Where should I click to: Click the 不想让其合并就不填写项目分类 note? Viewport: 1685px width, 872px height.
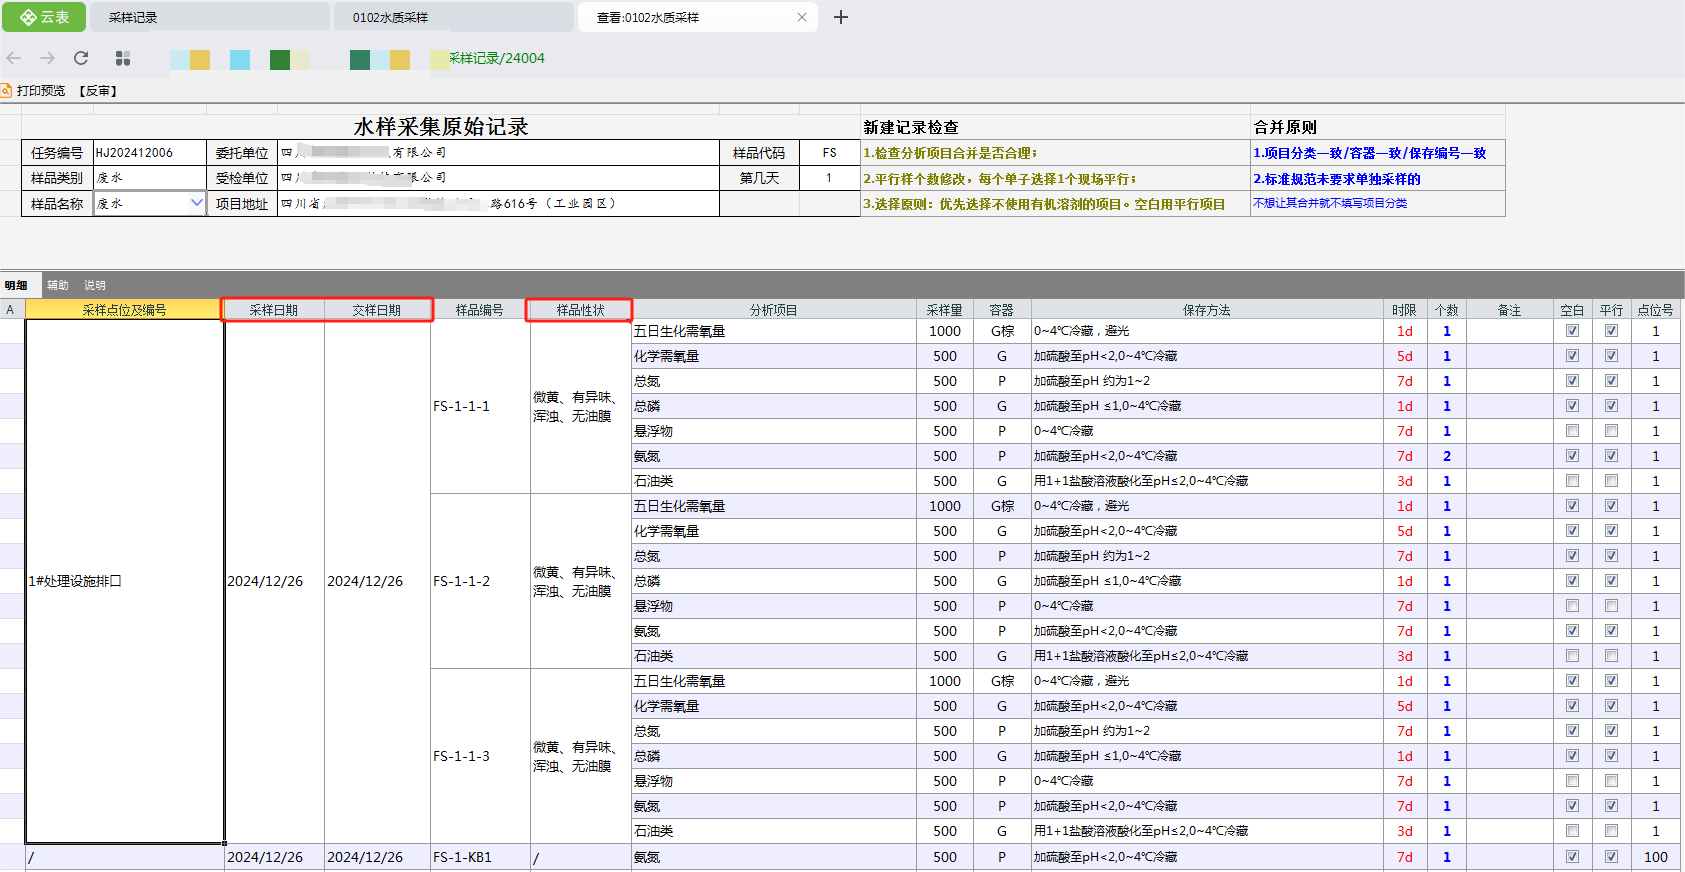point(1330,203)
